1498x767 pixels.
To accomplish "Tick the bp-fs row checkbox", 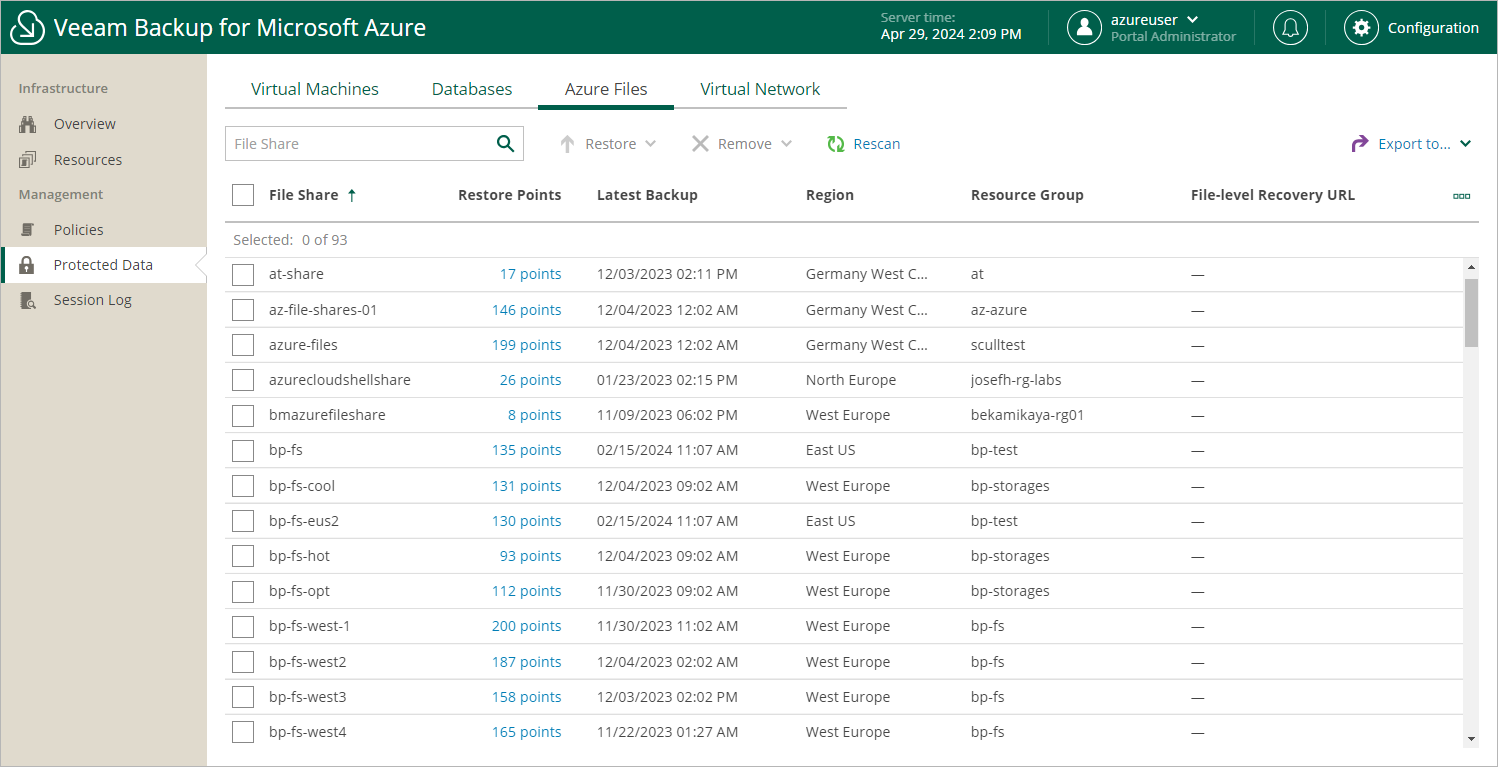I will click(x=243, y=451).
